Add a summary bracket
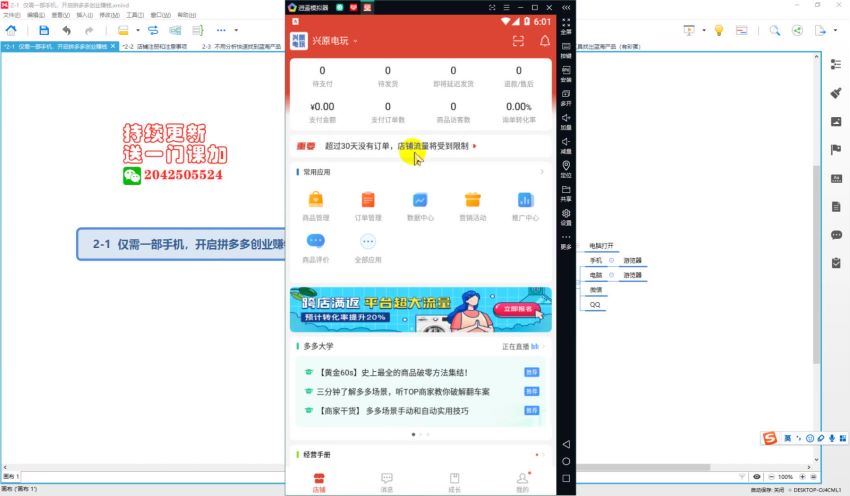Screen dimensions: 850x496 198,30
